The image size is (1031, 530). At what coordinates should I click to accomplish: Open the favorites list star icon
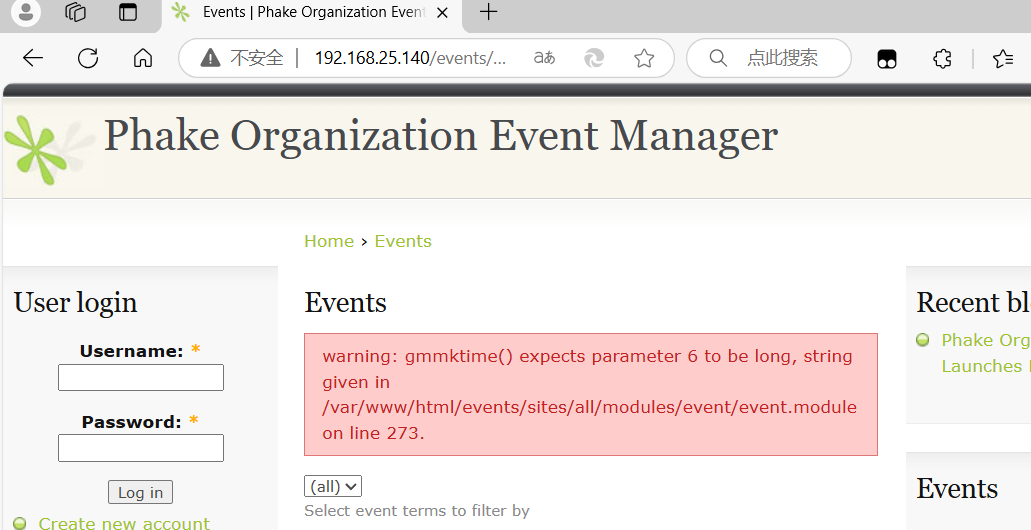click(1003, 59)
